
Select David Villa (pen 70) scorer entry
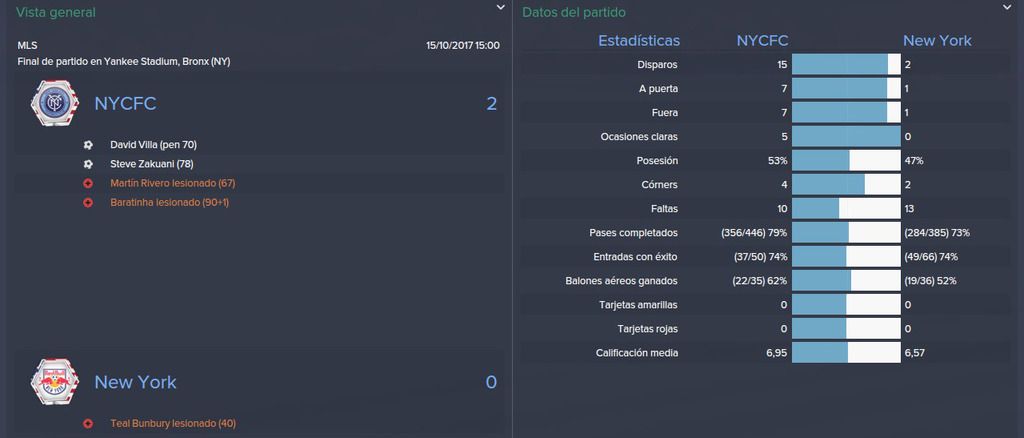(153, 145)
